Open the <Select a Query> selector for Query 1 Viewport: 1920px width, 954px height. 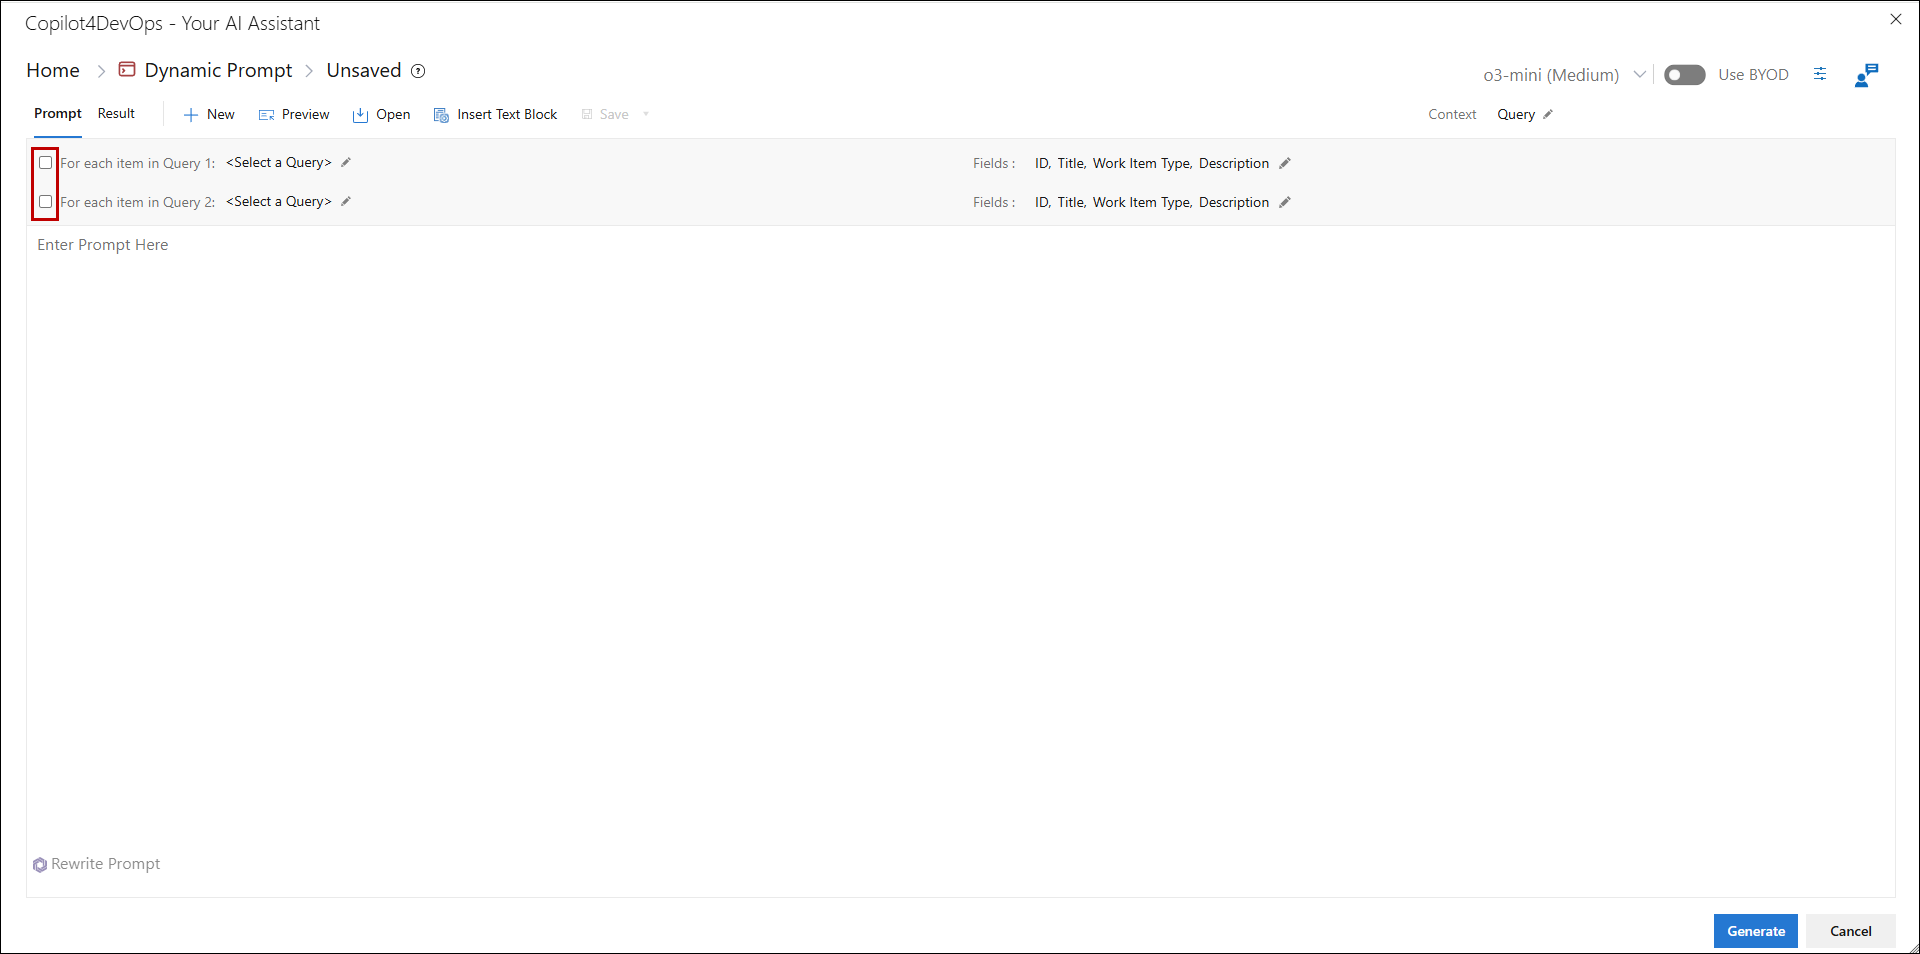click(278, 163)
